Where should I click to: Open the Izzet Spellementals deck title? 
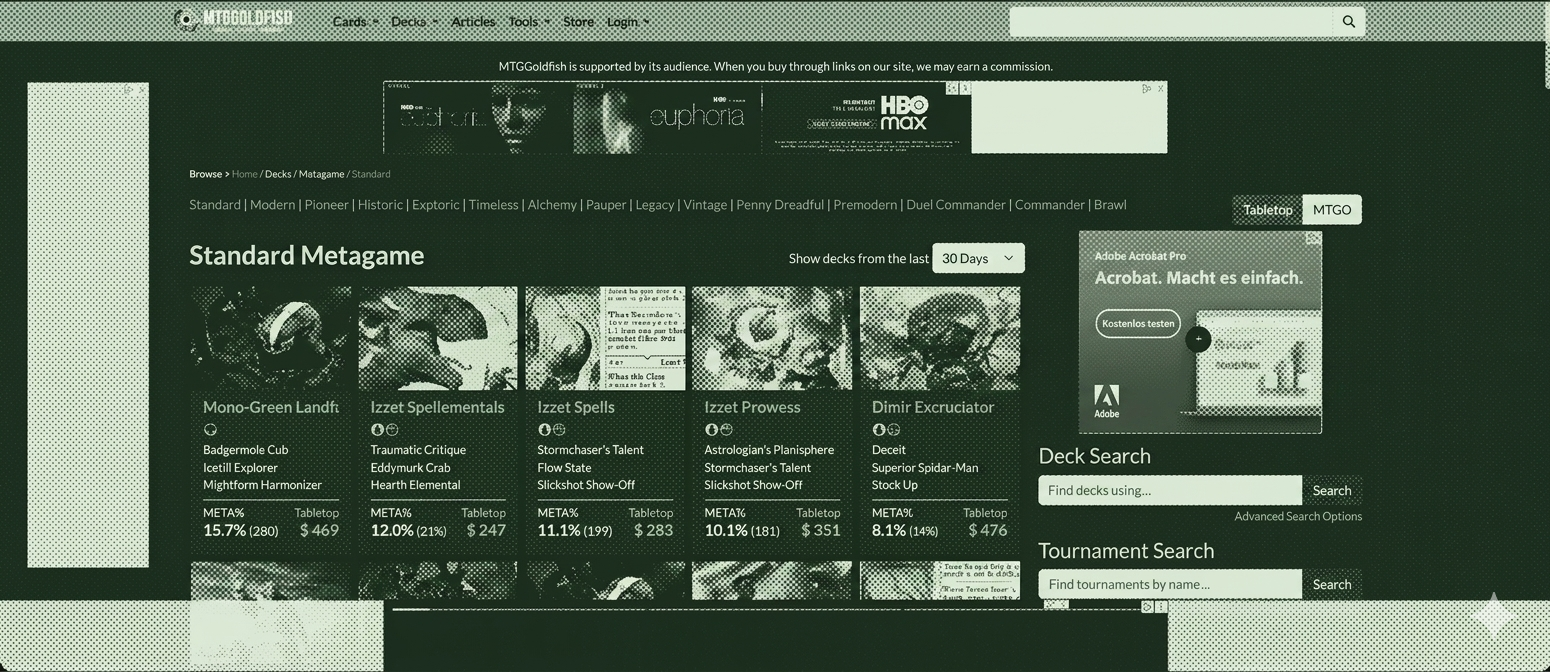coord(437,407)
